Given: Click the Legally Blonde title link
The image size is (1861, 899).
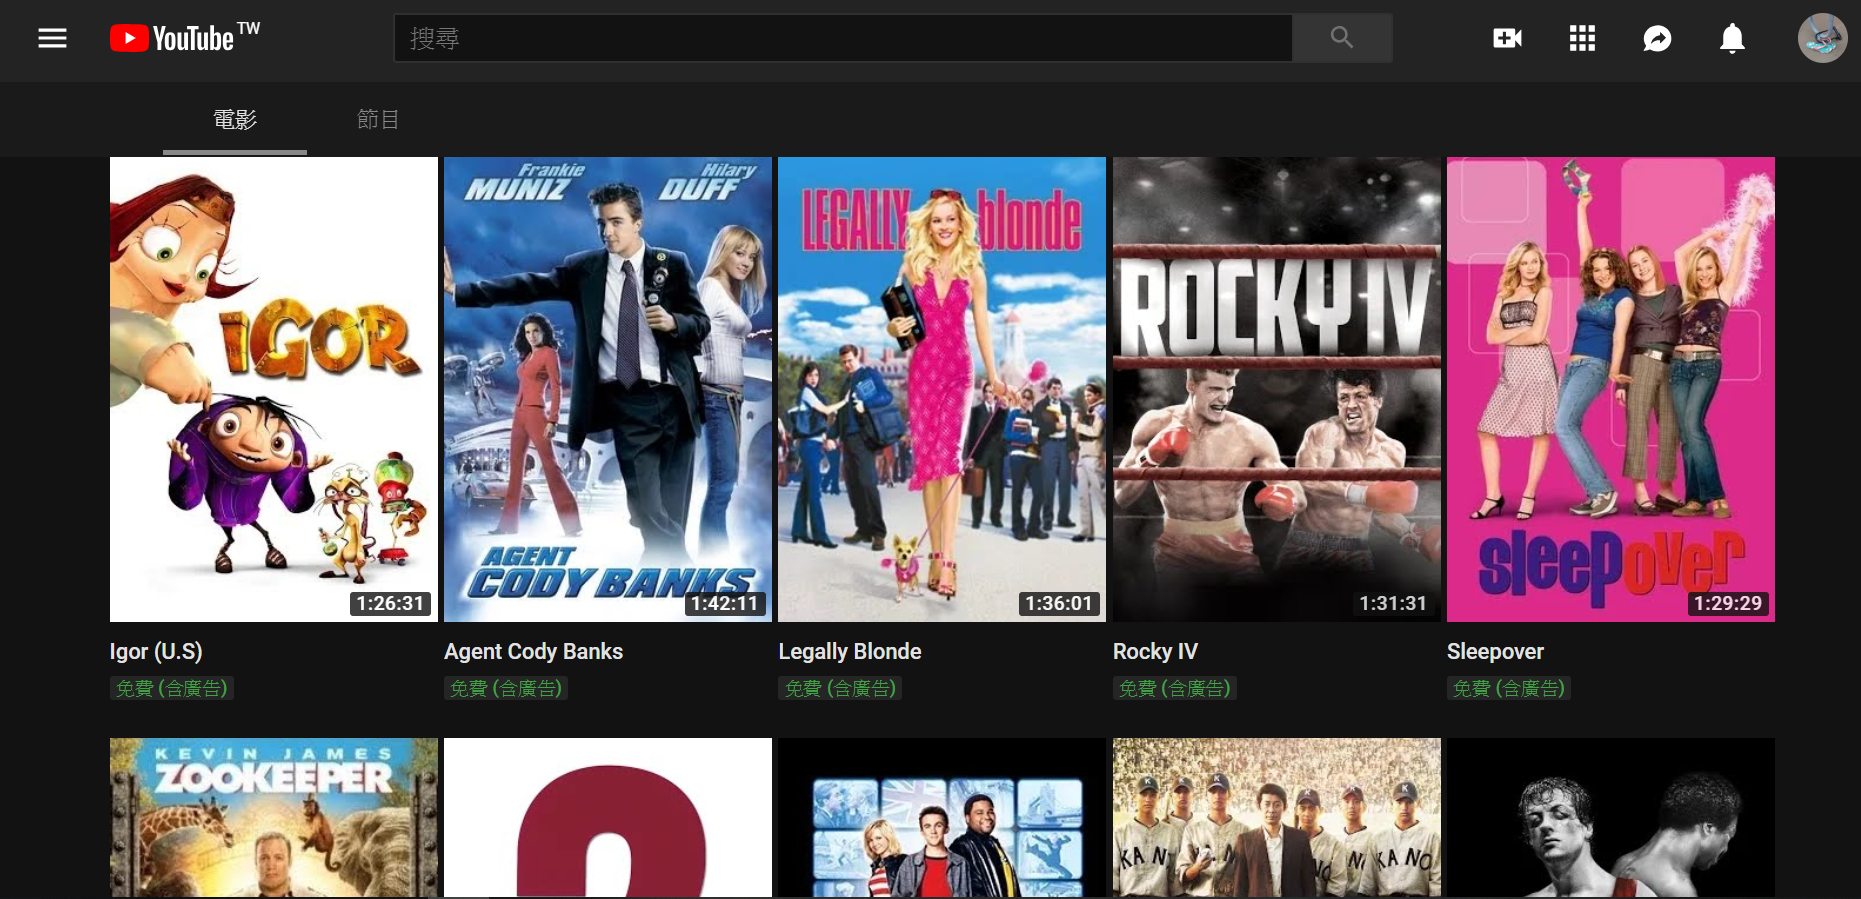Looking at the screenshot, I should 850,652.
